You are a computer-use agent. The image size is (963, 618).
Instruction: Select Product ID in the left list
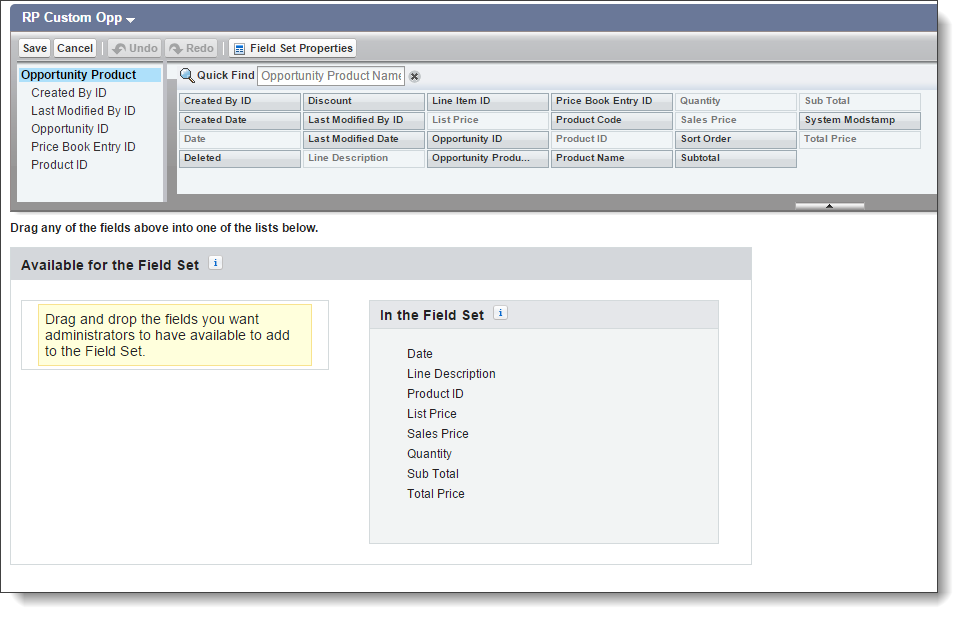(60, 165)
